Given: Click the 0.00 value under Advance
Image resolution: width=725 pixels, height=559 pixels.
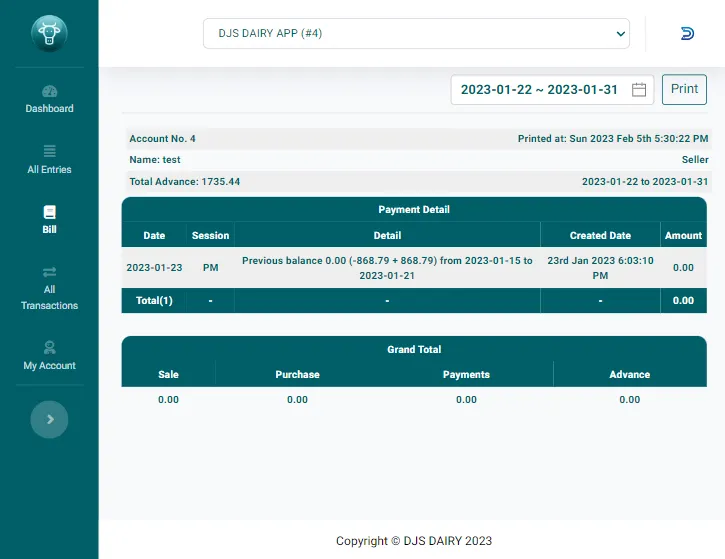Looking at the screenshot, I should [630, 399].
